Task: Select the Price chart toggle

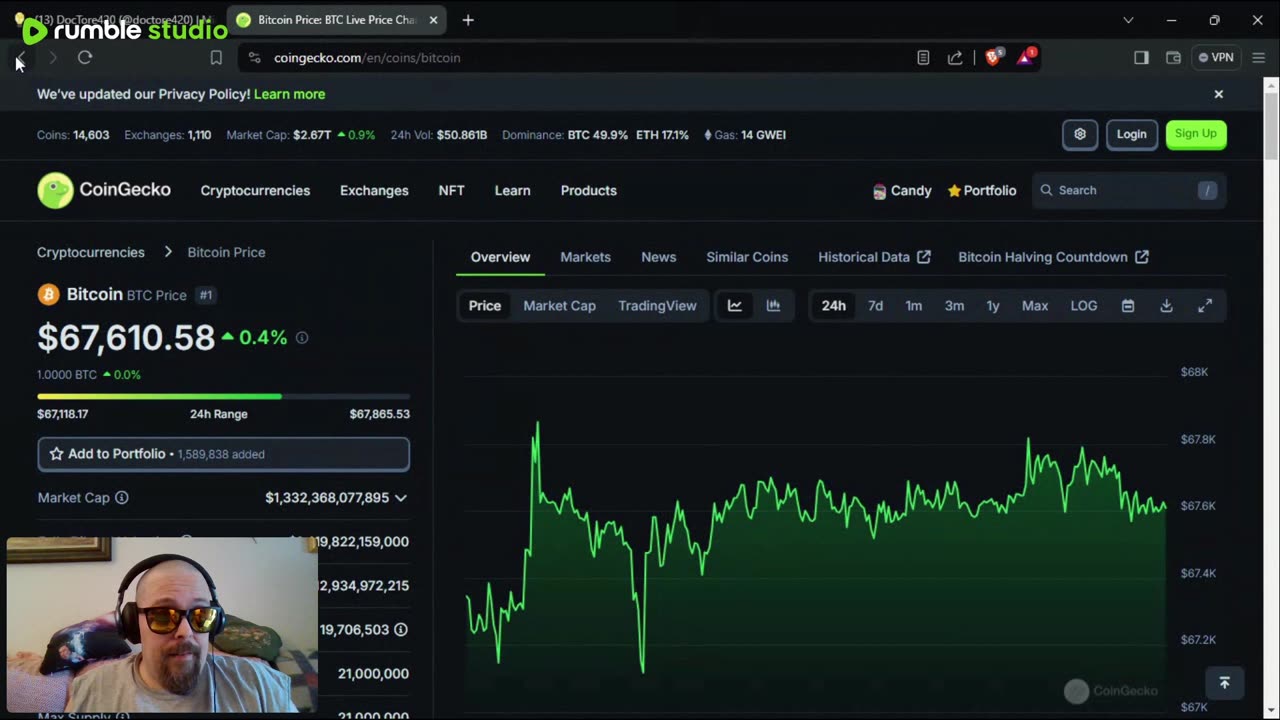Action: click(485, 306)
